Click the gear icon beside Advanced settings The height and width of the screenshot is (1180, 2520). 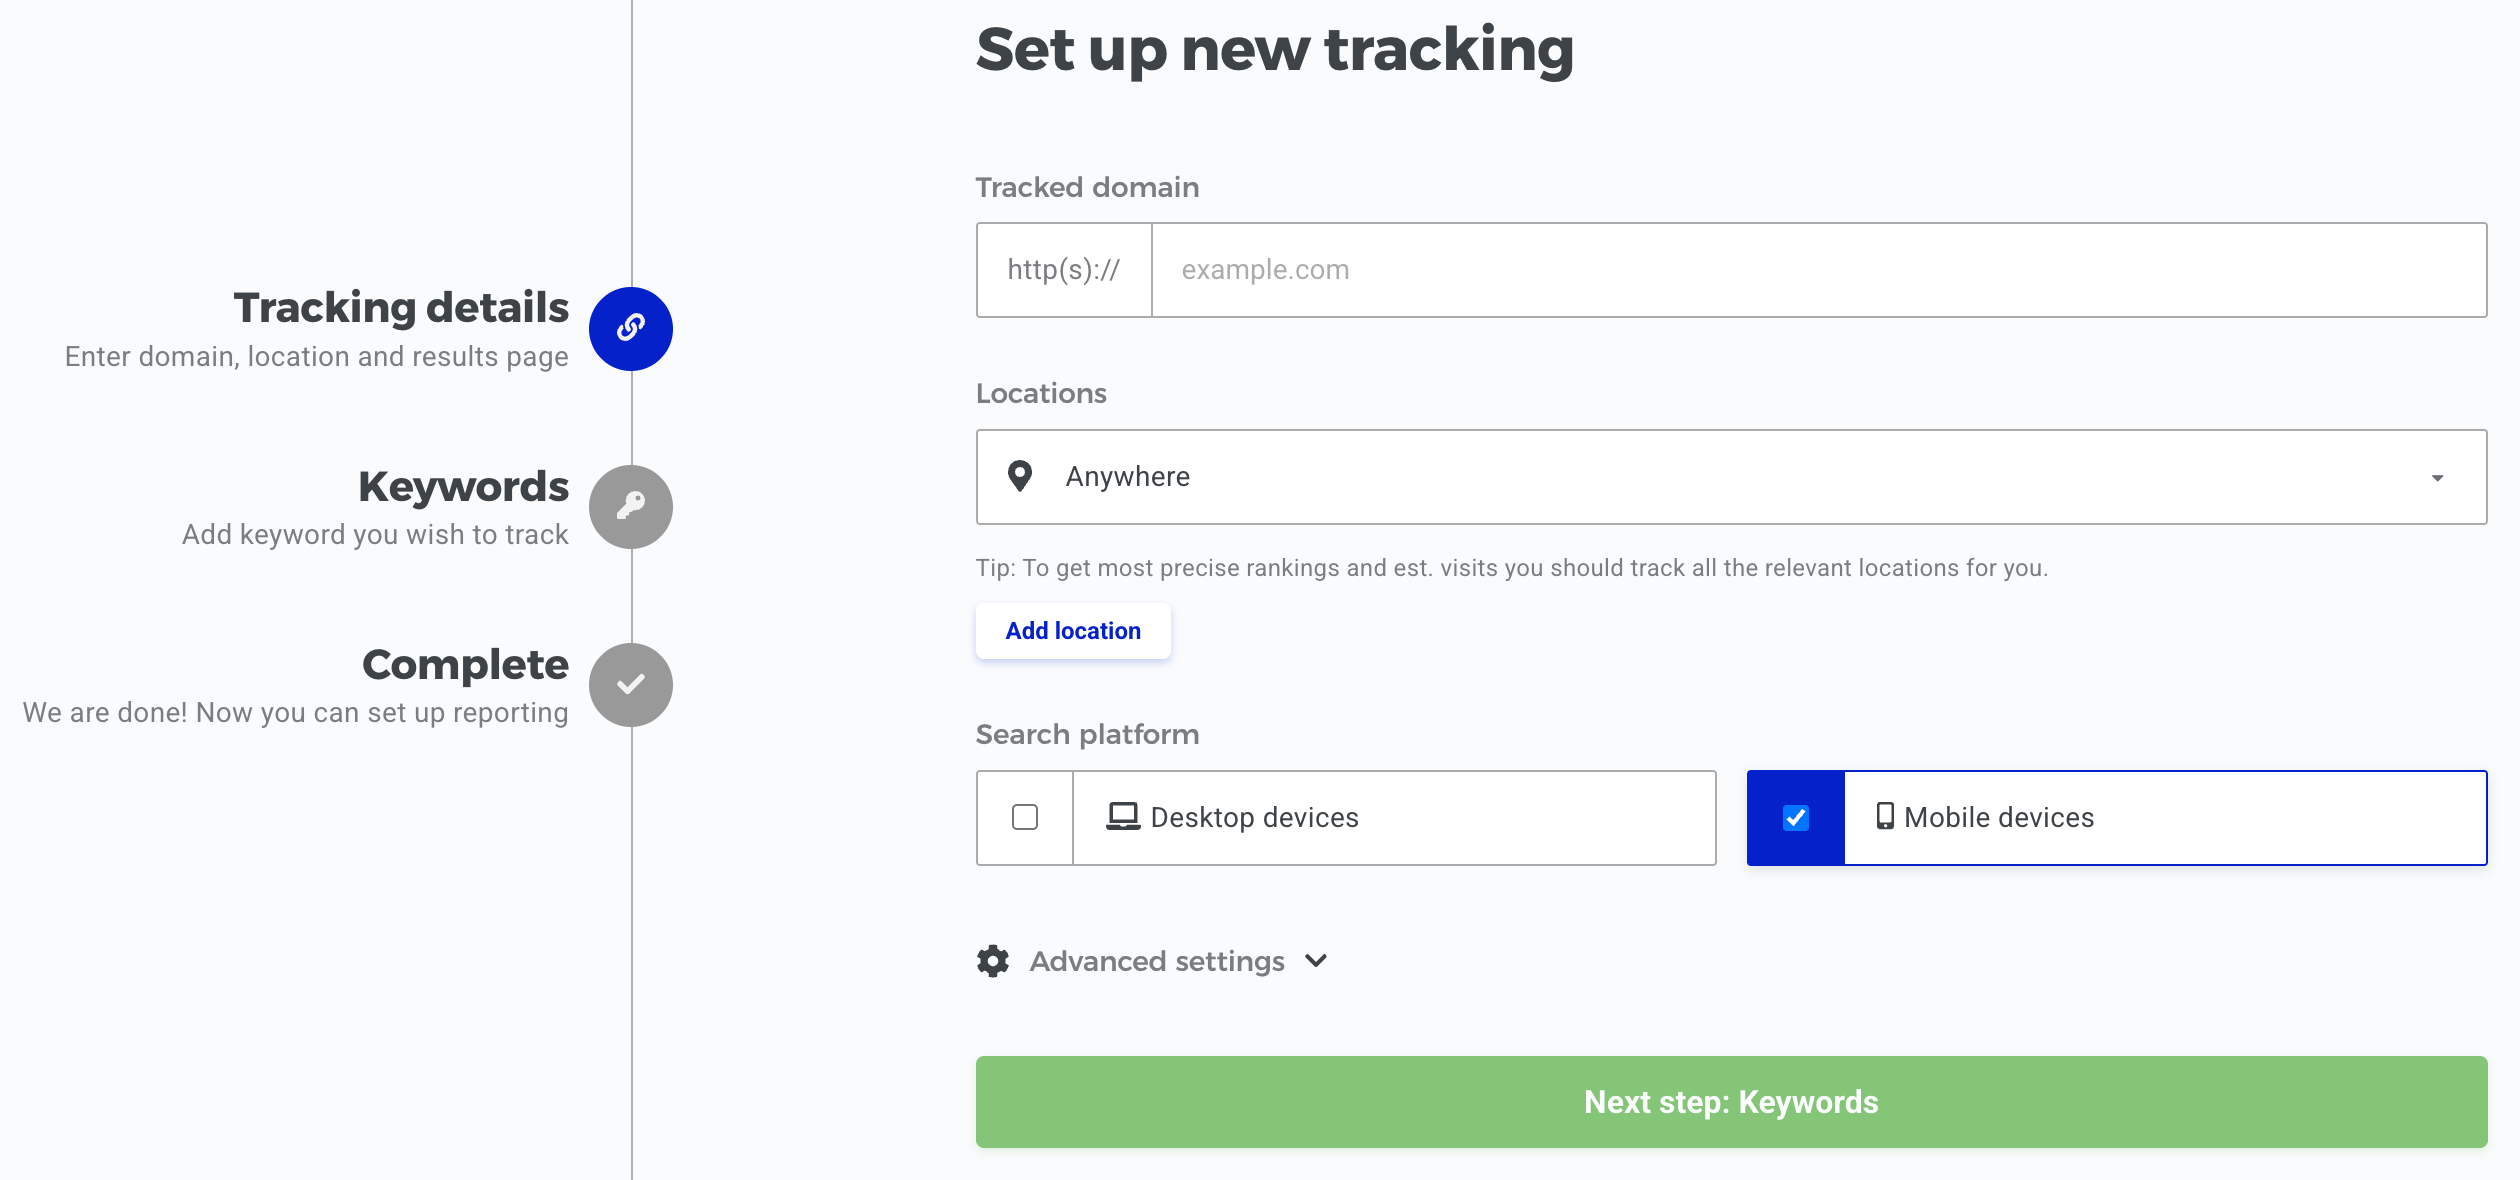(x=993, y=961)
